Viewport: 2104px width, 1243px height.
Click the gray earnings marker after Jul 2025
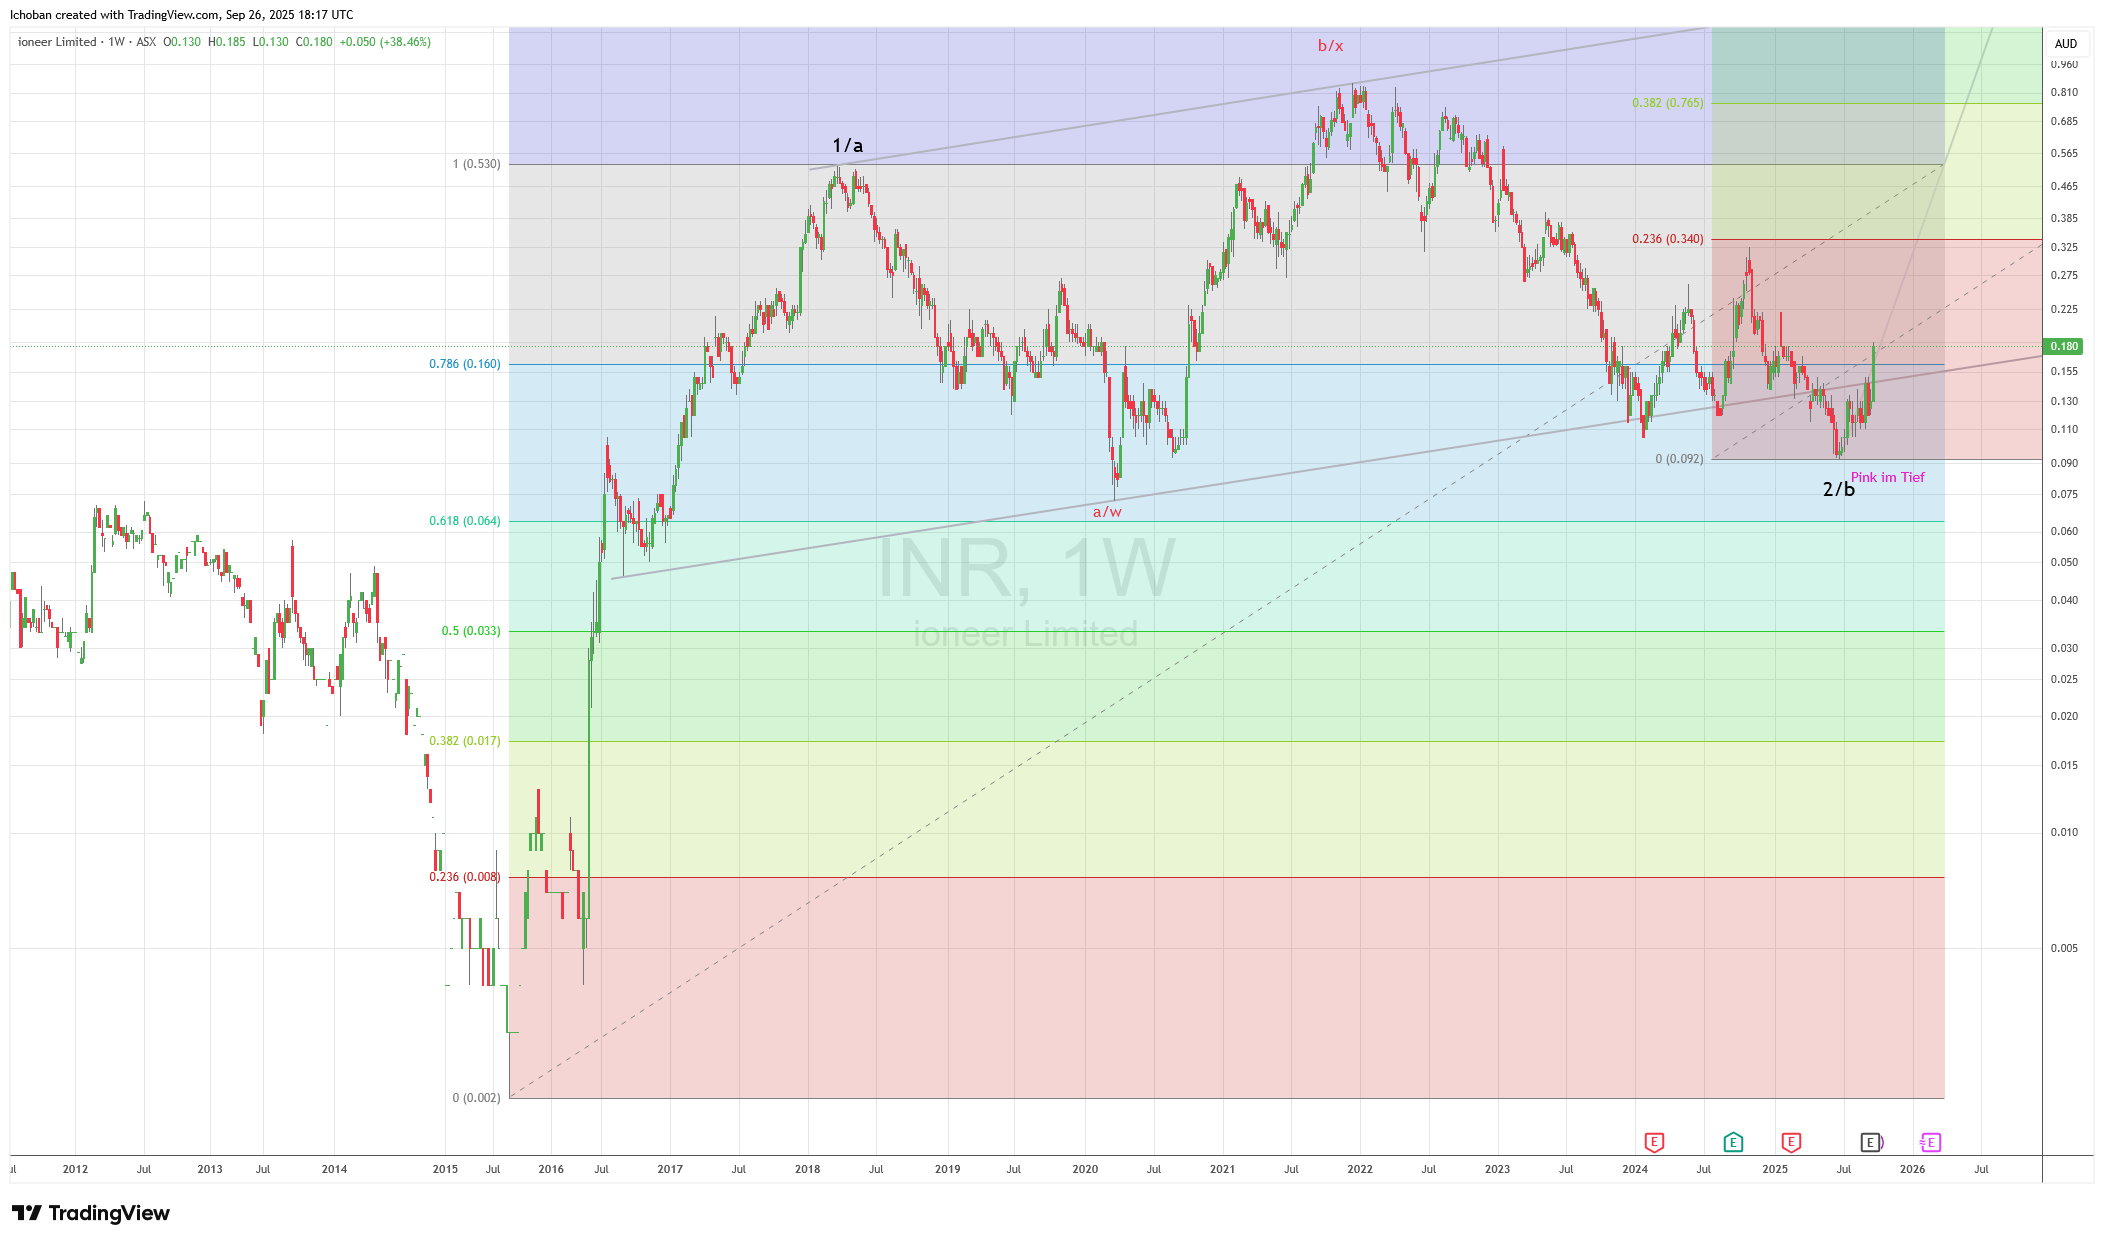point(1870,1142)
